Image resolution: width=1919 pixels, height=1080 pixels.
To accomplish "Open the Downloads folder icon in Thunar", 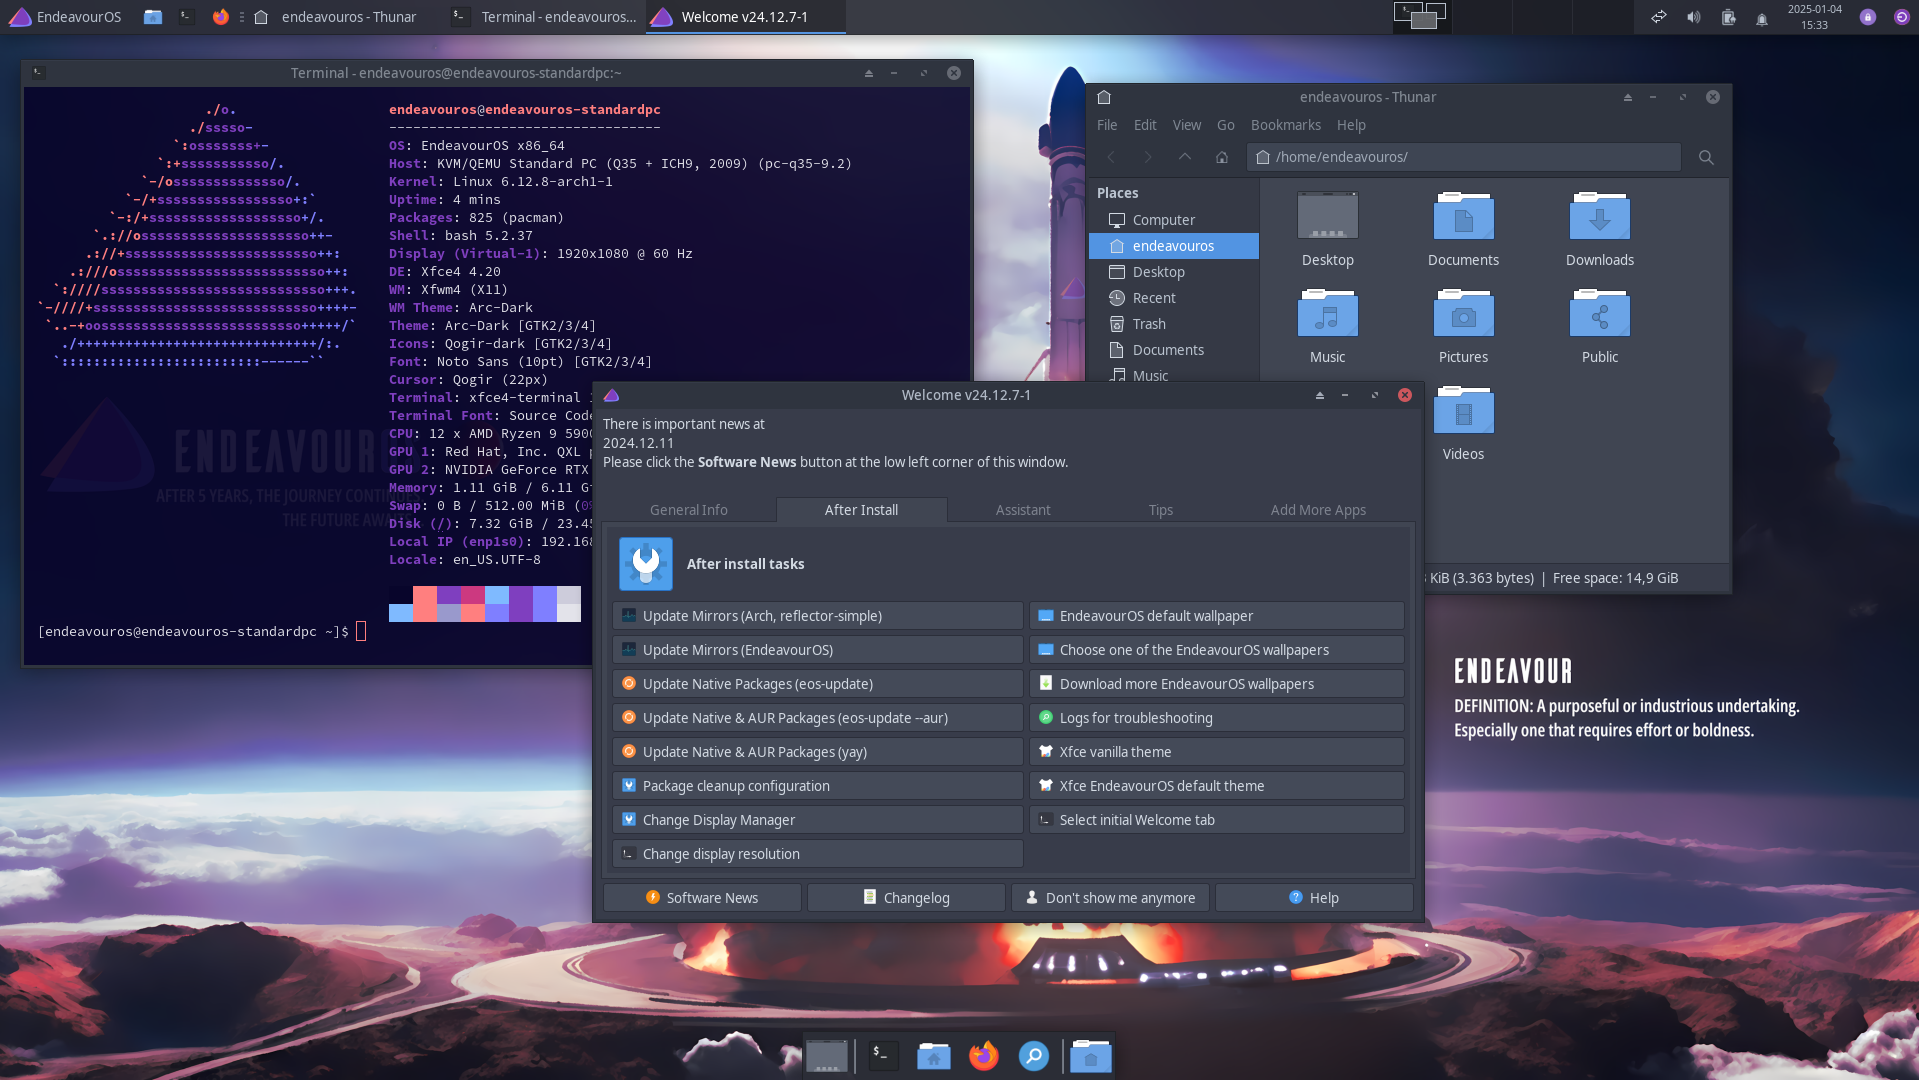I will tap(1599, 217).
